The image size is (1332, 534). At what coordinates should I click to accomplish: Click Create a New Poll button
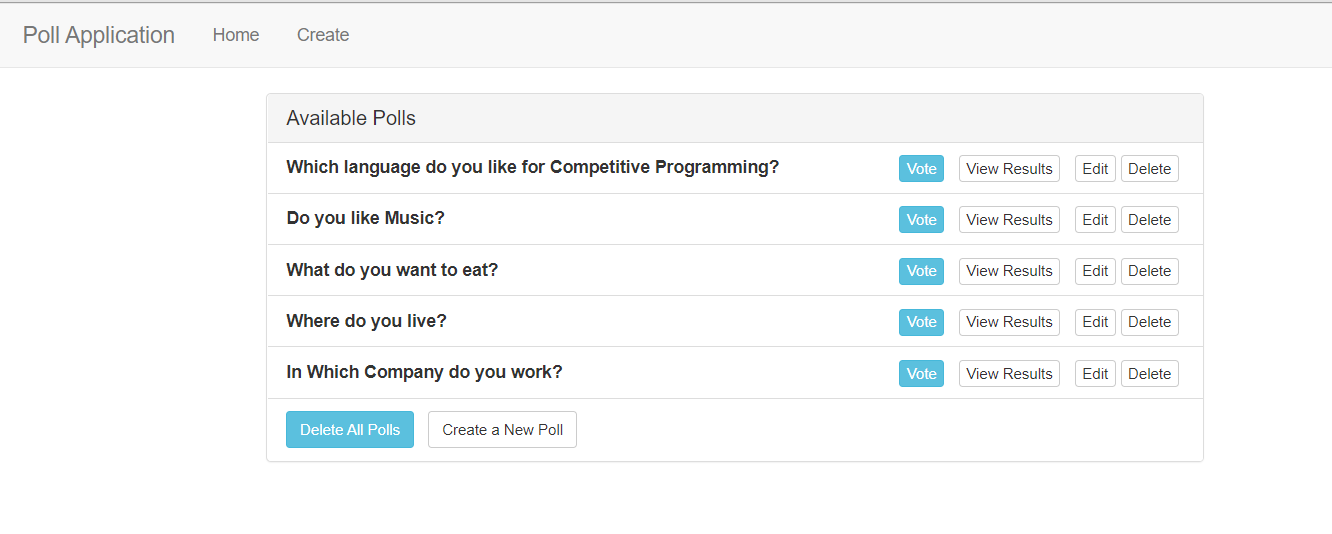tap(502, 430)
